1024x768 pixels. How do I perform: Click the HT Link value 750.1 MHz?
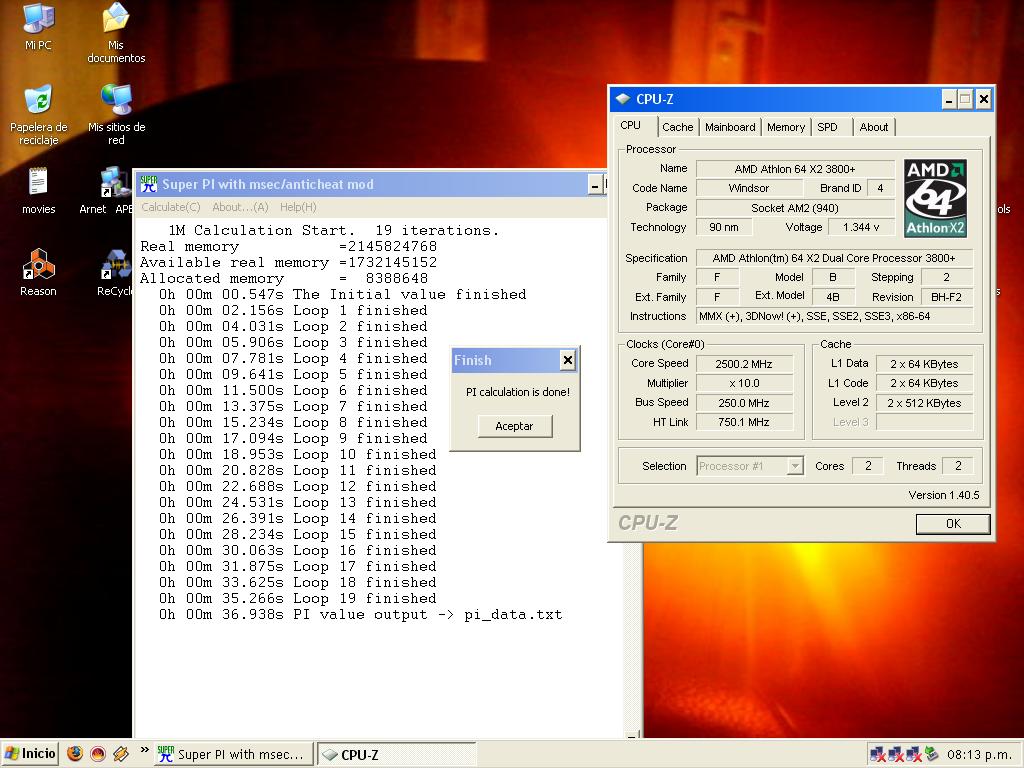744,422
